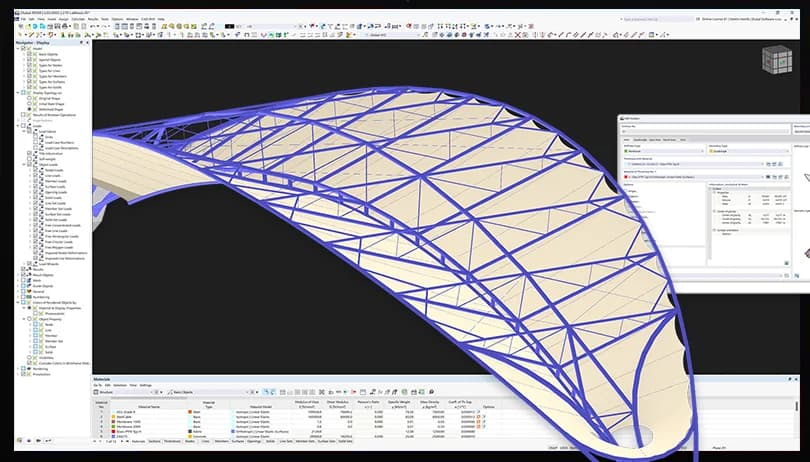
Task: Click the Main tab in the surface dialog
Action: 626,140
